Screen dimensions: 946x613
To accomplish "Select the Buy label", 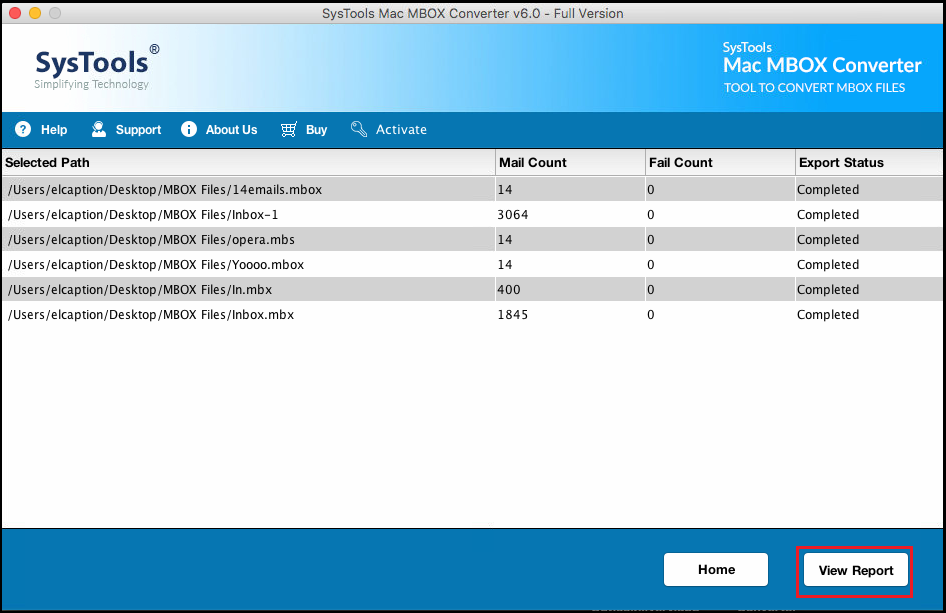I will 316,130.
